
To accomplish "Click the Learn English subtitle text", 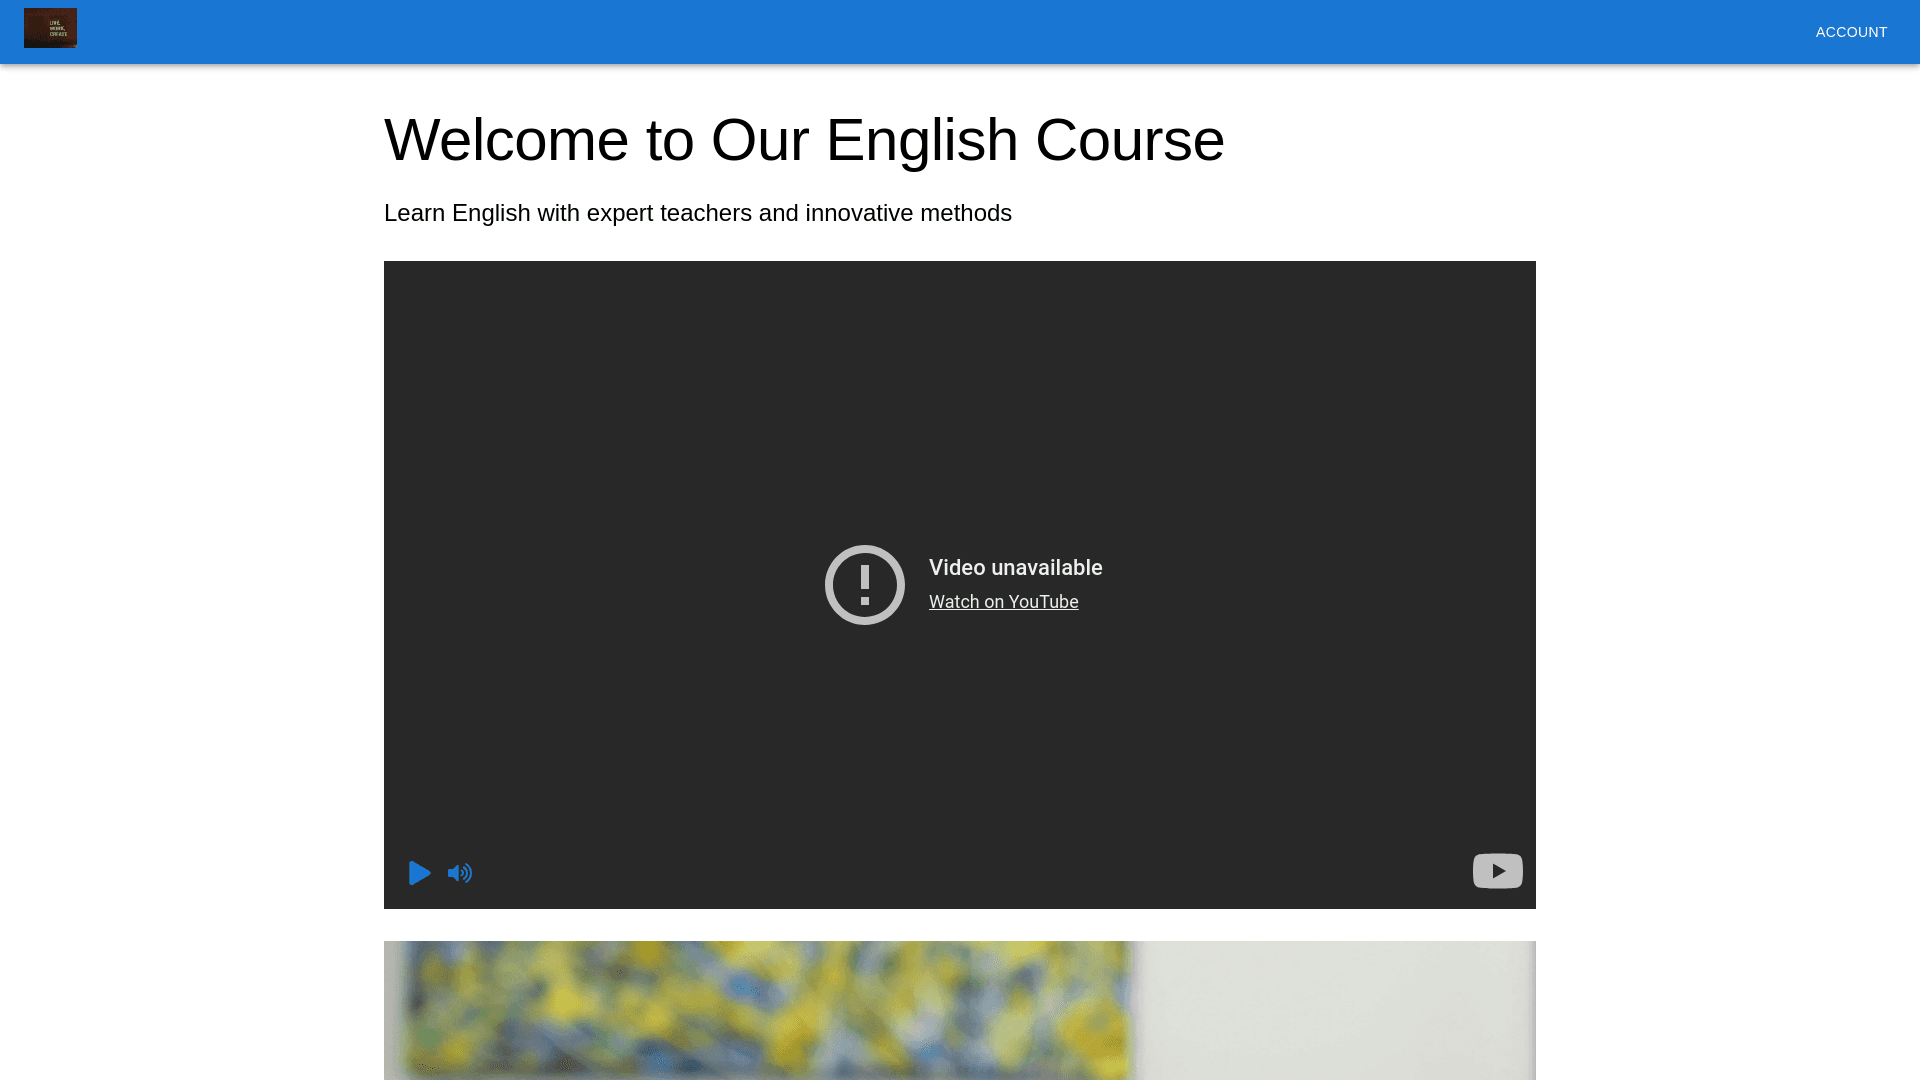I will [697, 213].
